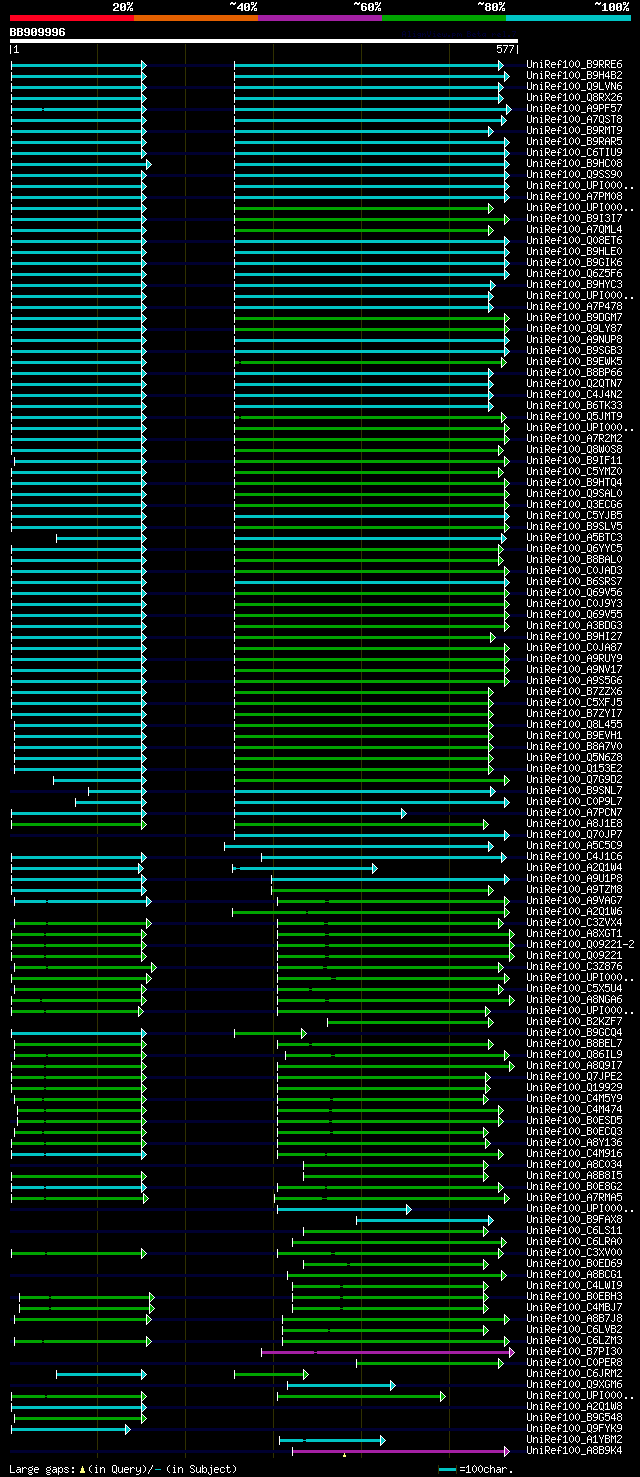This screenshot has height=1477, width=640.
Task: Pick the entry UniRef100_A9NUP8
Action: tap(574, 340)
